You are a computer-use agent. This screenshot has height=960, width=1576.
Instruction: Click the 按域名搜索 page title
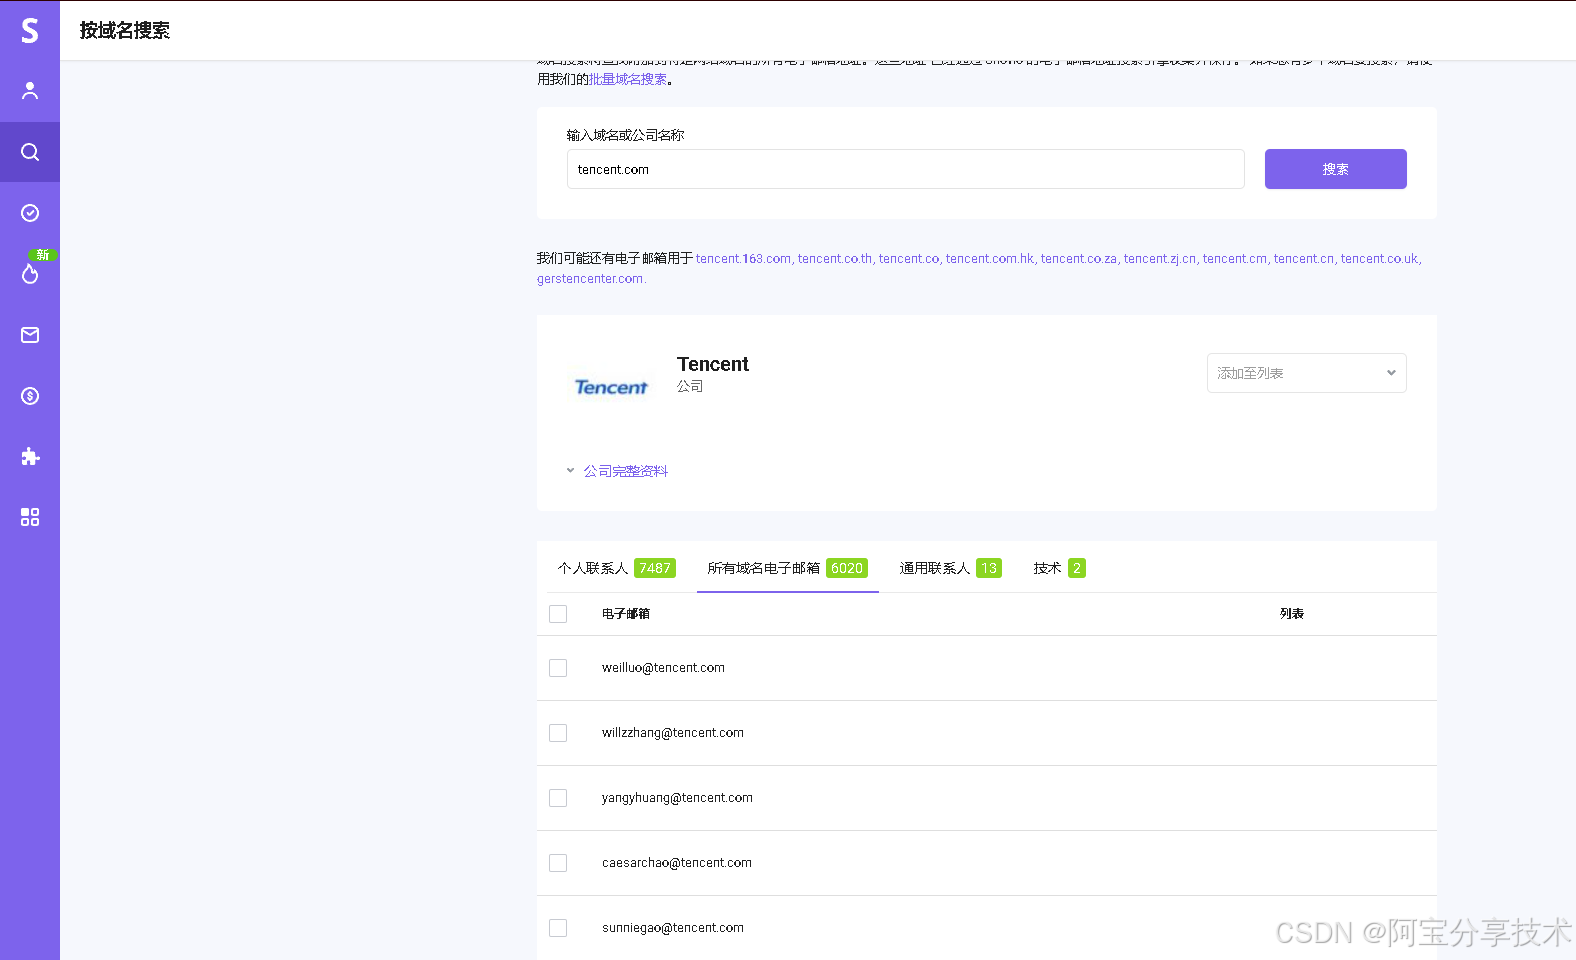125,31
